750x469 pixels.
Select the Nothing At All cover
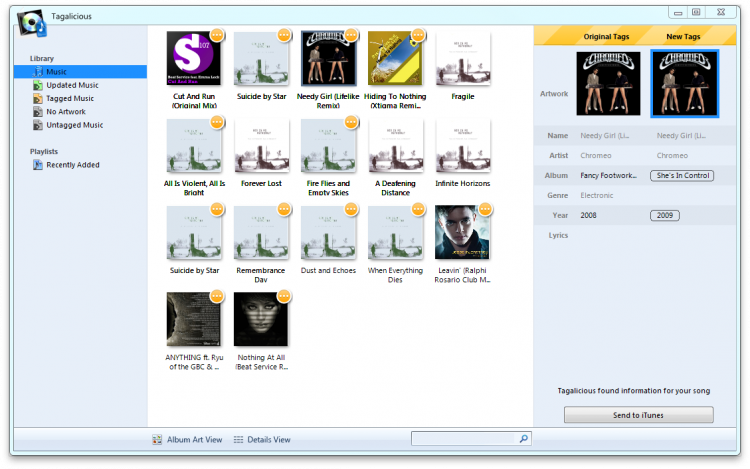coord(261,319)
